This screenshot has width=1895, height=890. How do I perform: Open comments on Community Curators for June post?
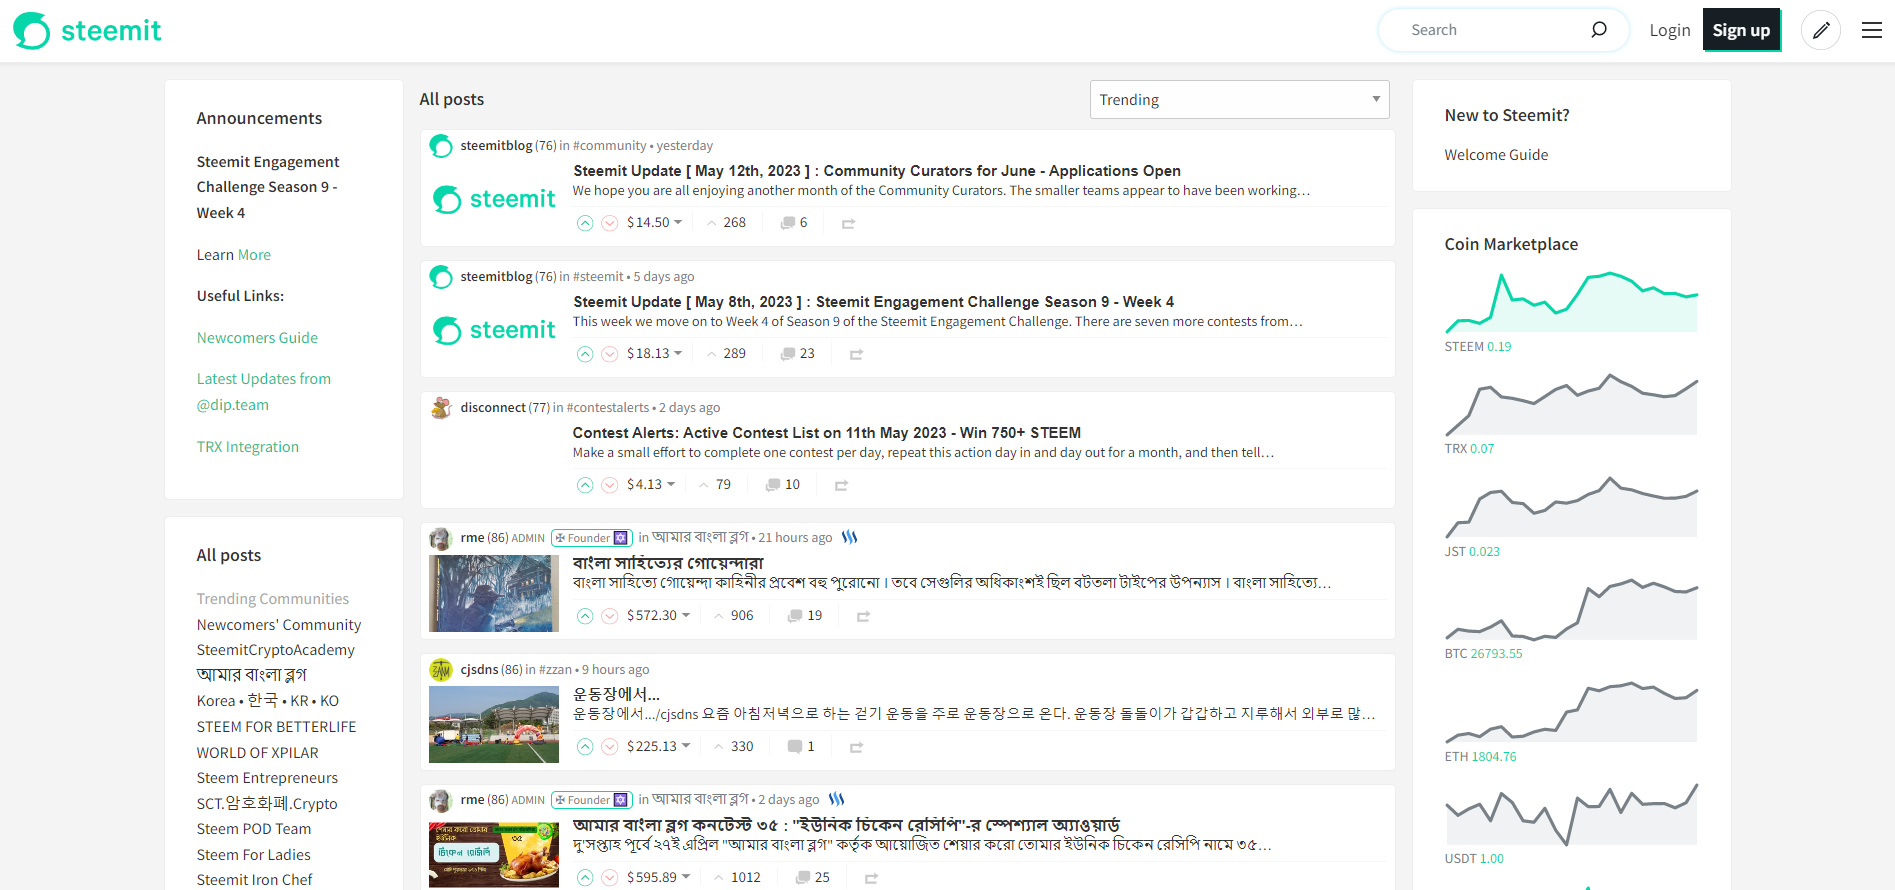pyautogui.click(x=794, y=223)
